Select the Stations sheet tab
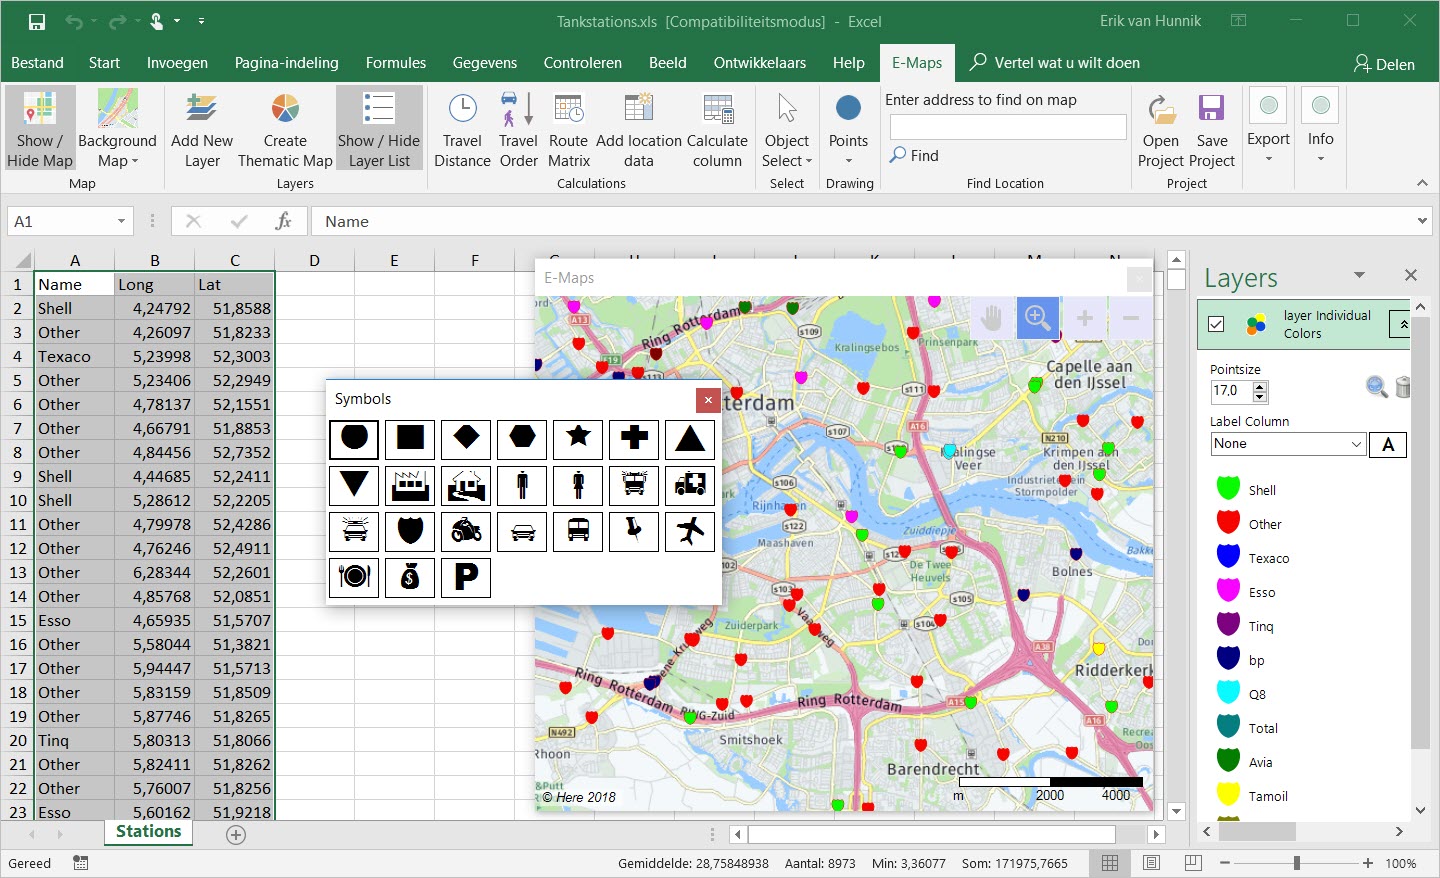 pos(148,832)
